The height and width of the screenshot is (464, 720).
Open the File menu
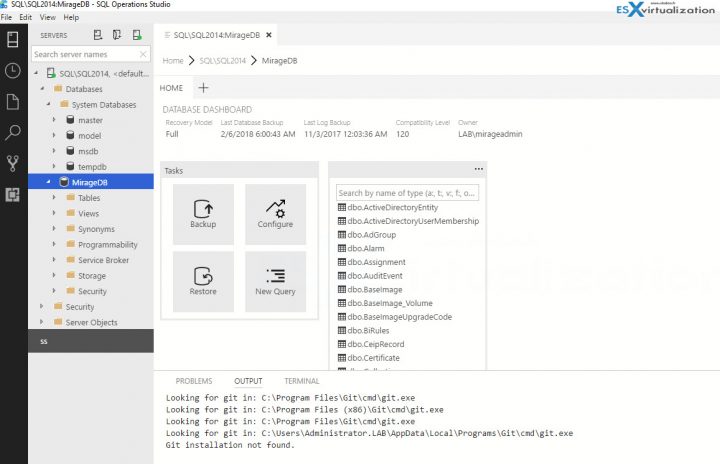point(6,17)
